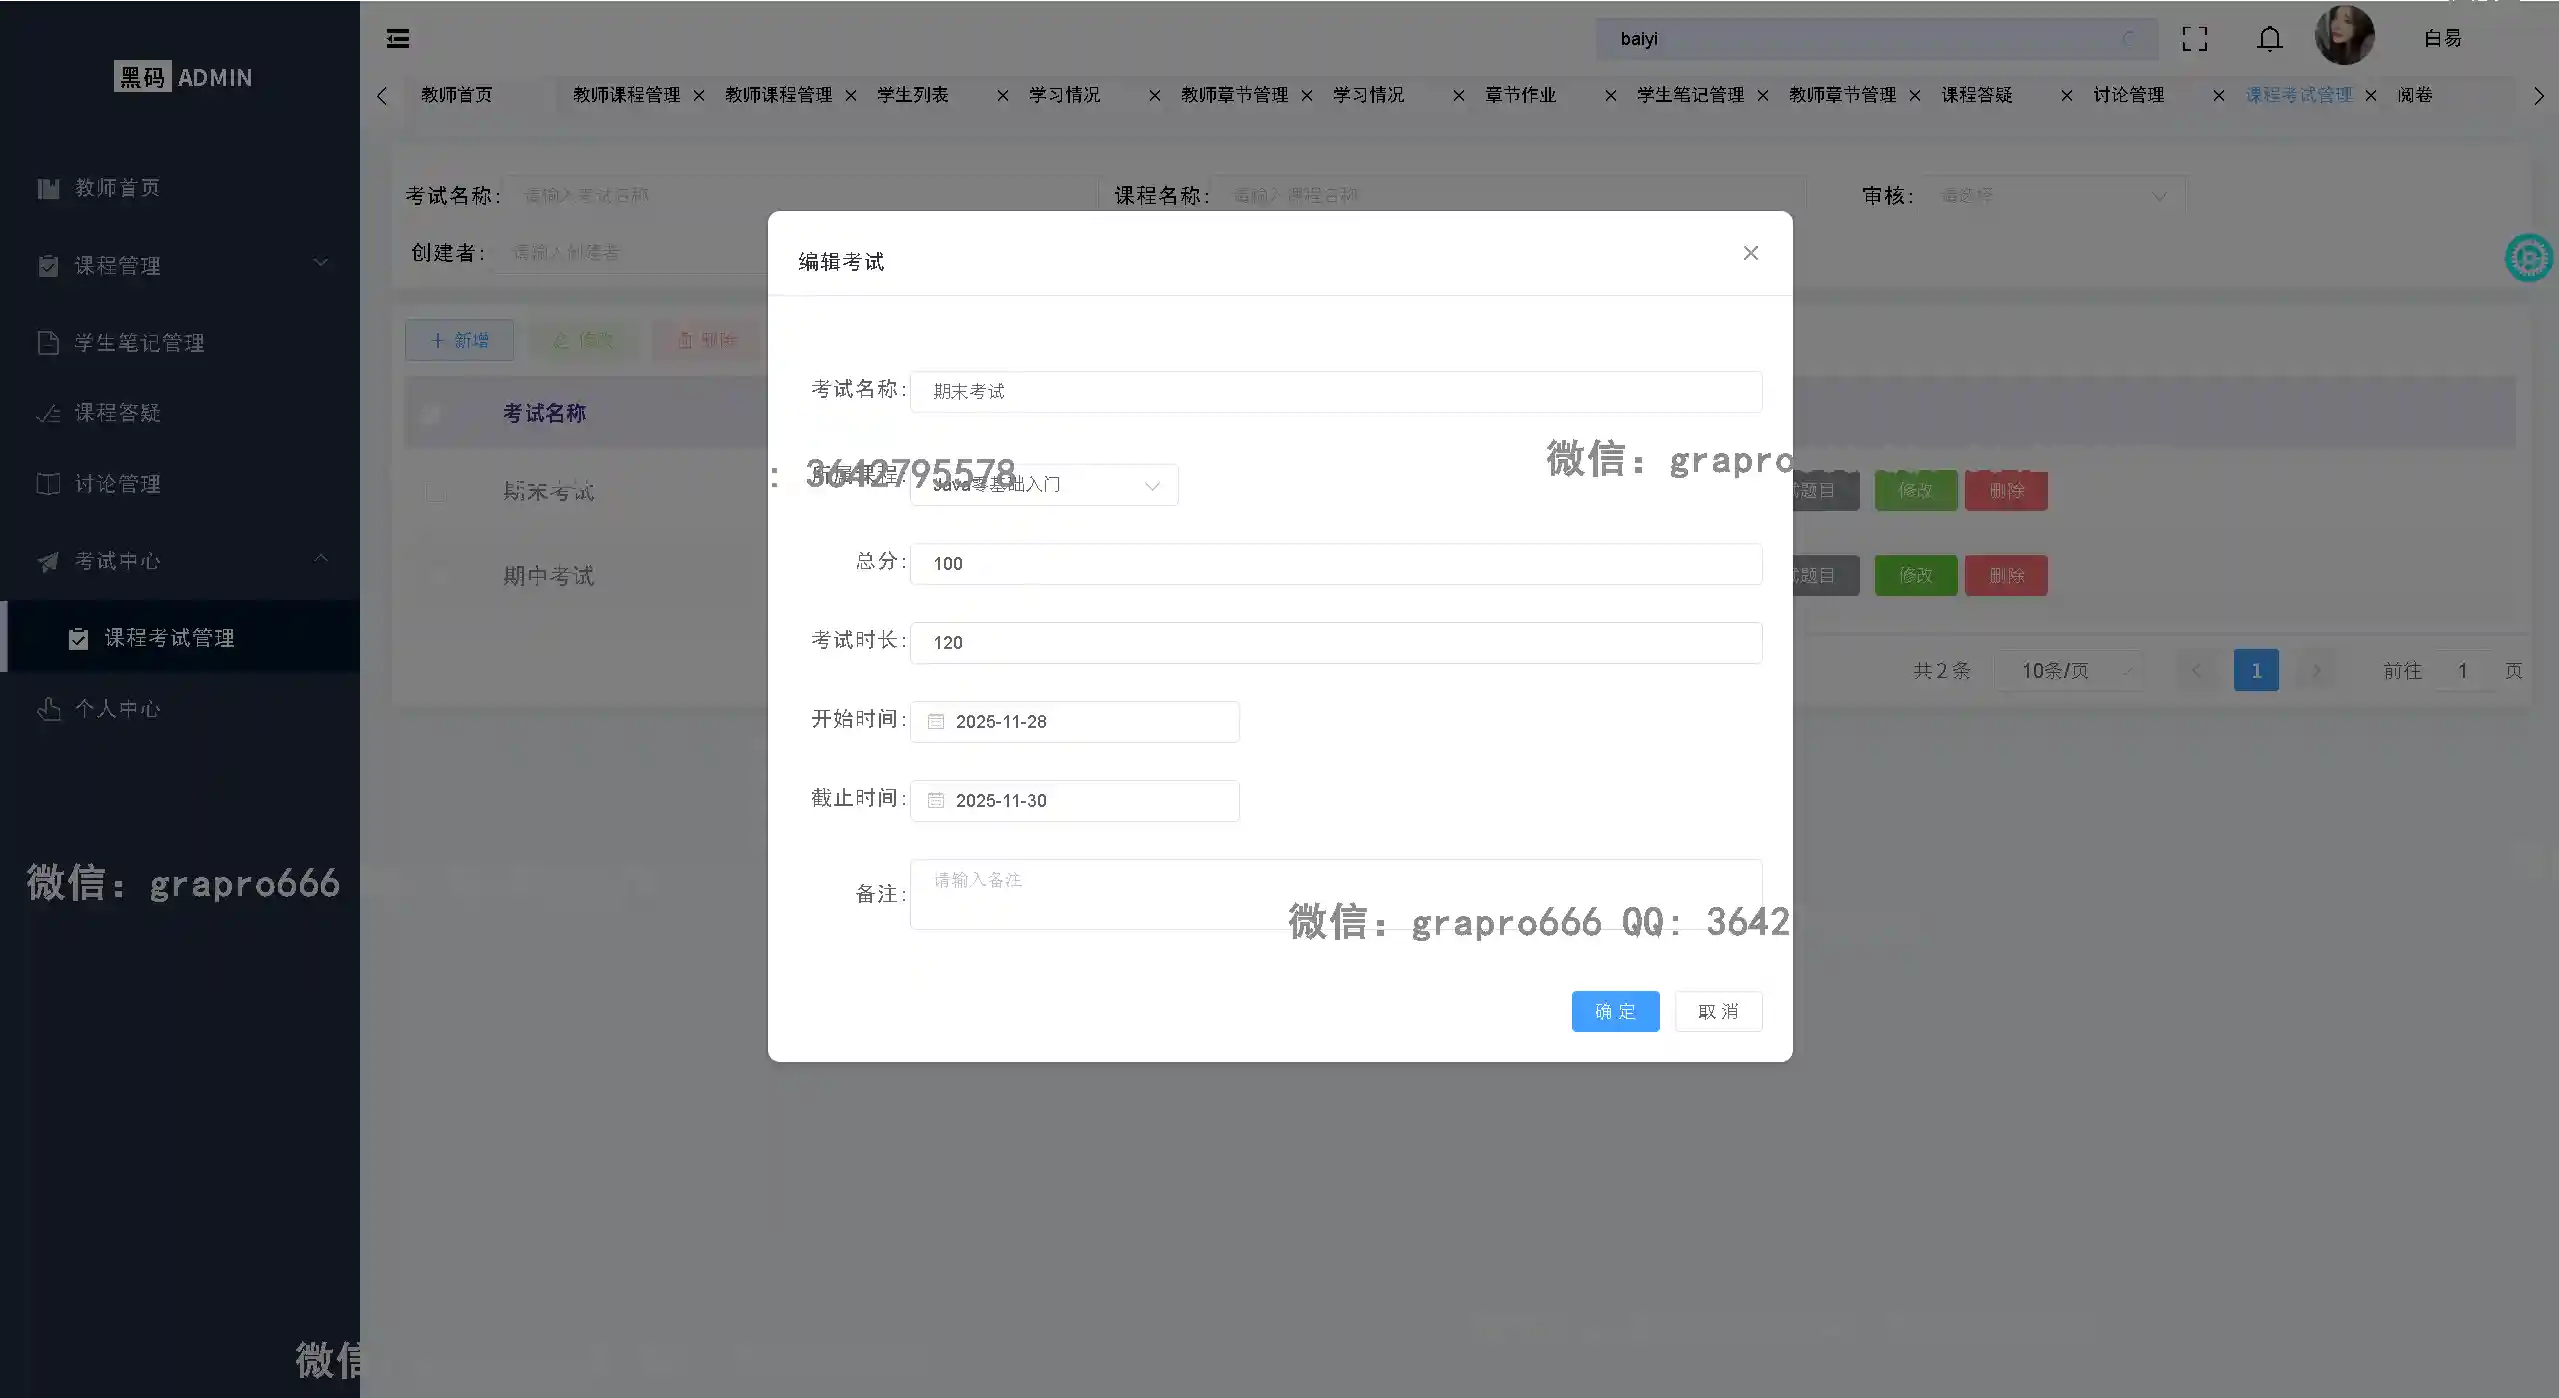Toggle the select-all header checkbox
Image resolution: width=2559 pixels, height=1398 pixels.
coord(432,413)
